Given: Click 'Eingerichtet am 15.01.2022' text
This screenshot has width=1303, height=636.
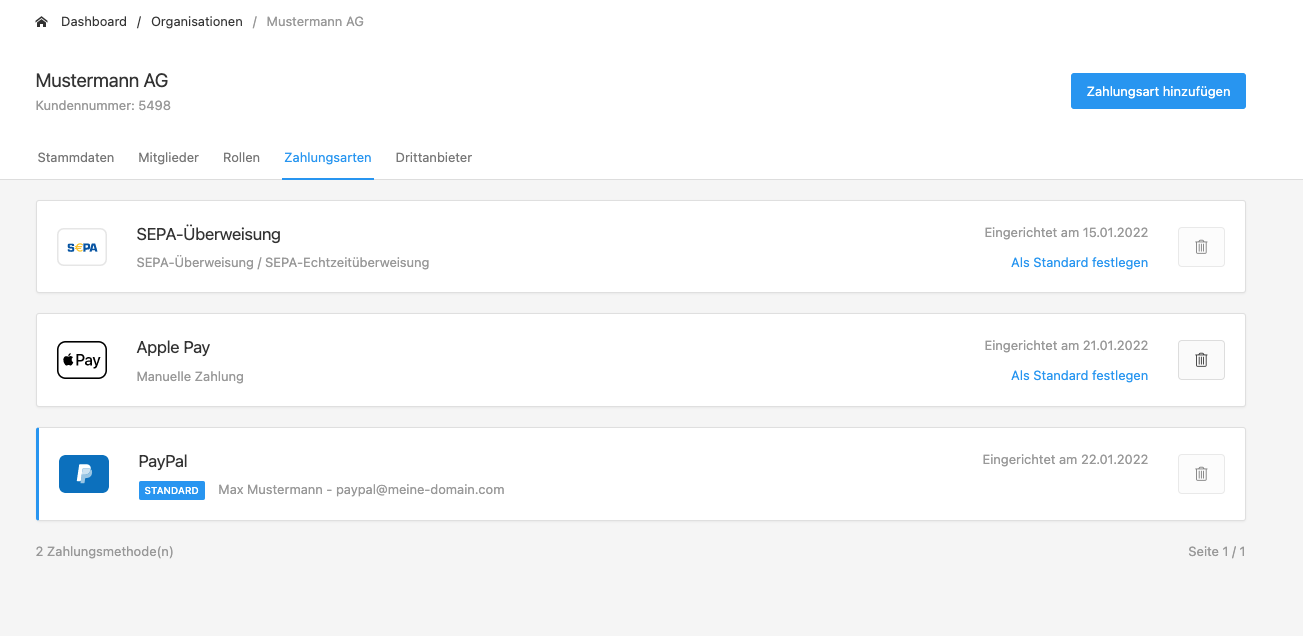Looking at the screenshot, I should tap(1066, 233).
